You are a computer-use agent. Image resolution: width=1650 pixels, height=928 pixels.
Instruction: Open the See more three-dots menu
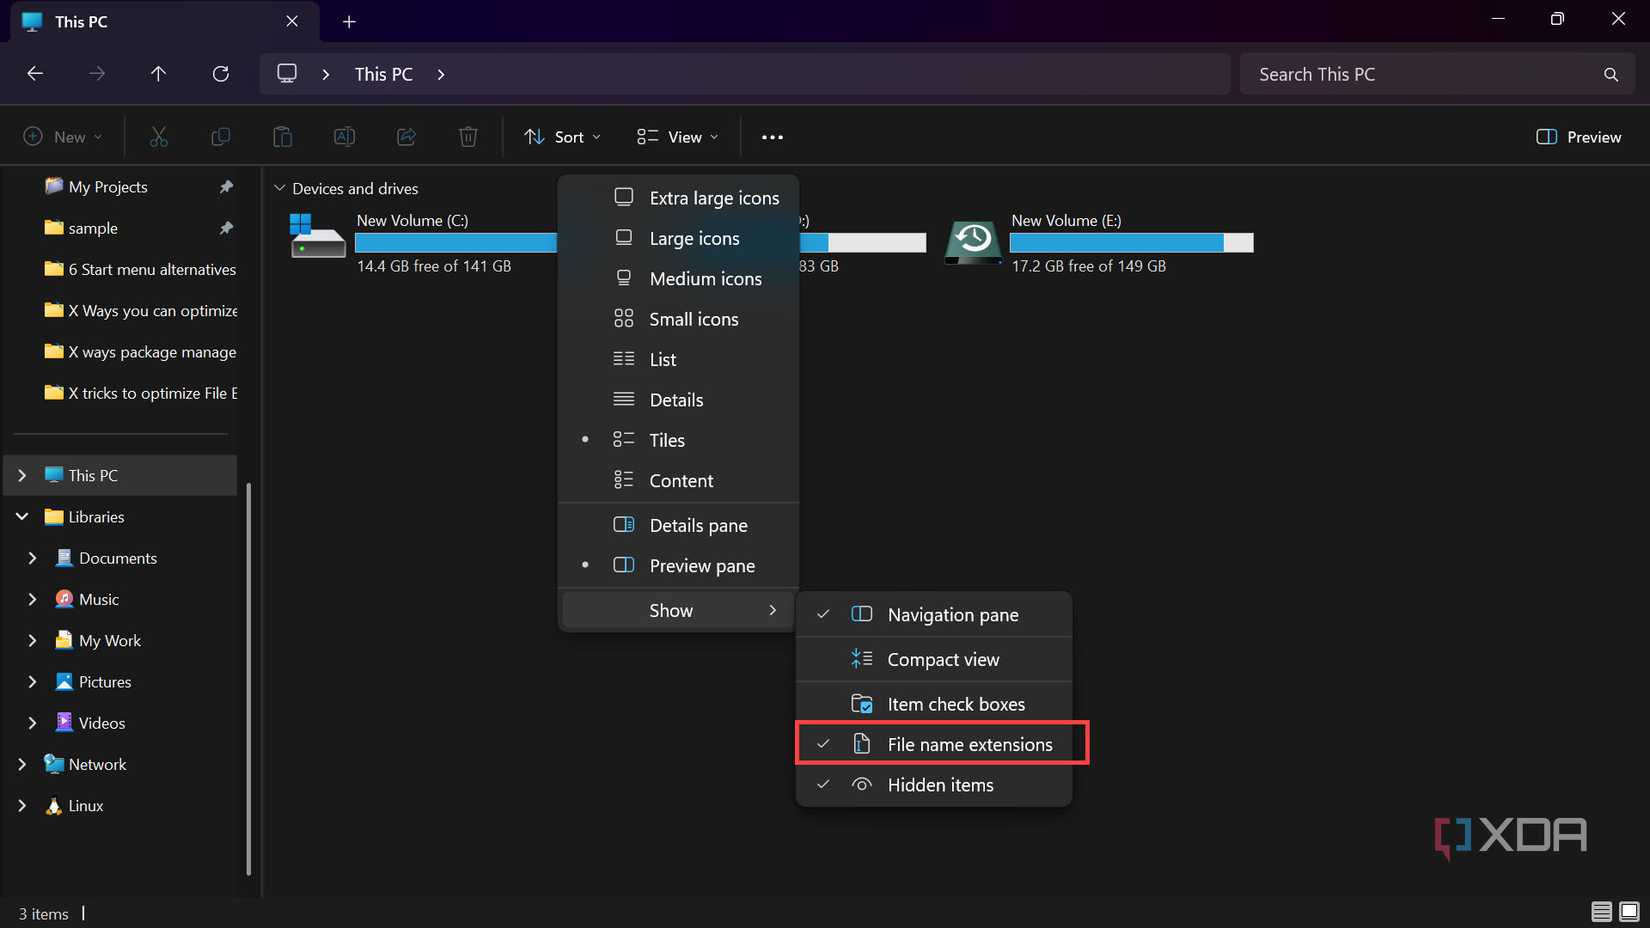click(772, 137)
